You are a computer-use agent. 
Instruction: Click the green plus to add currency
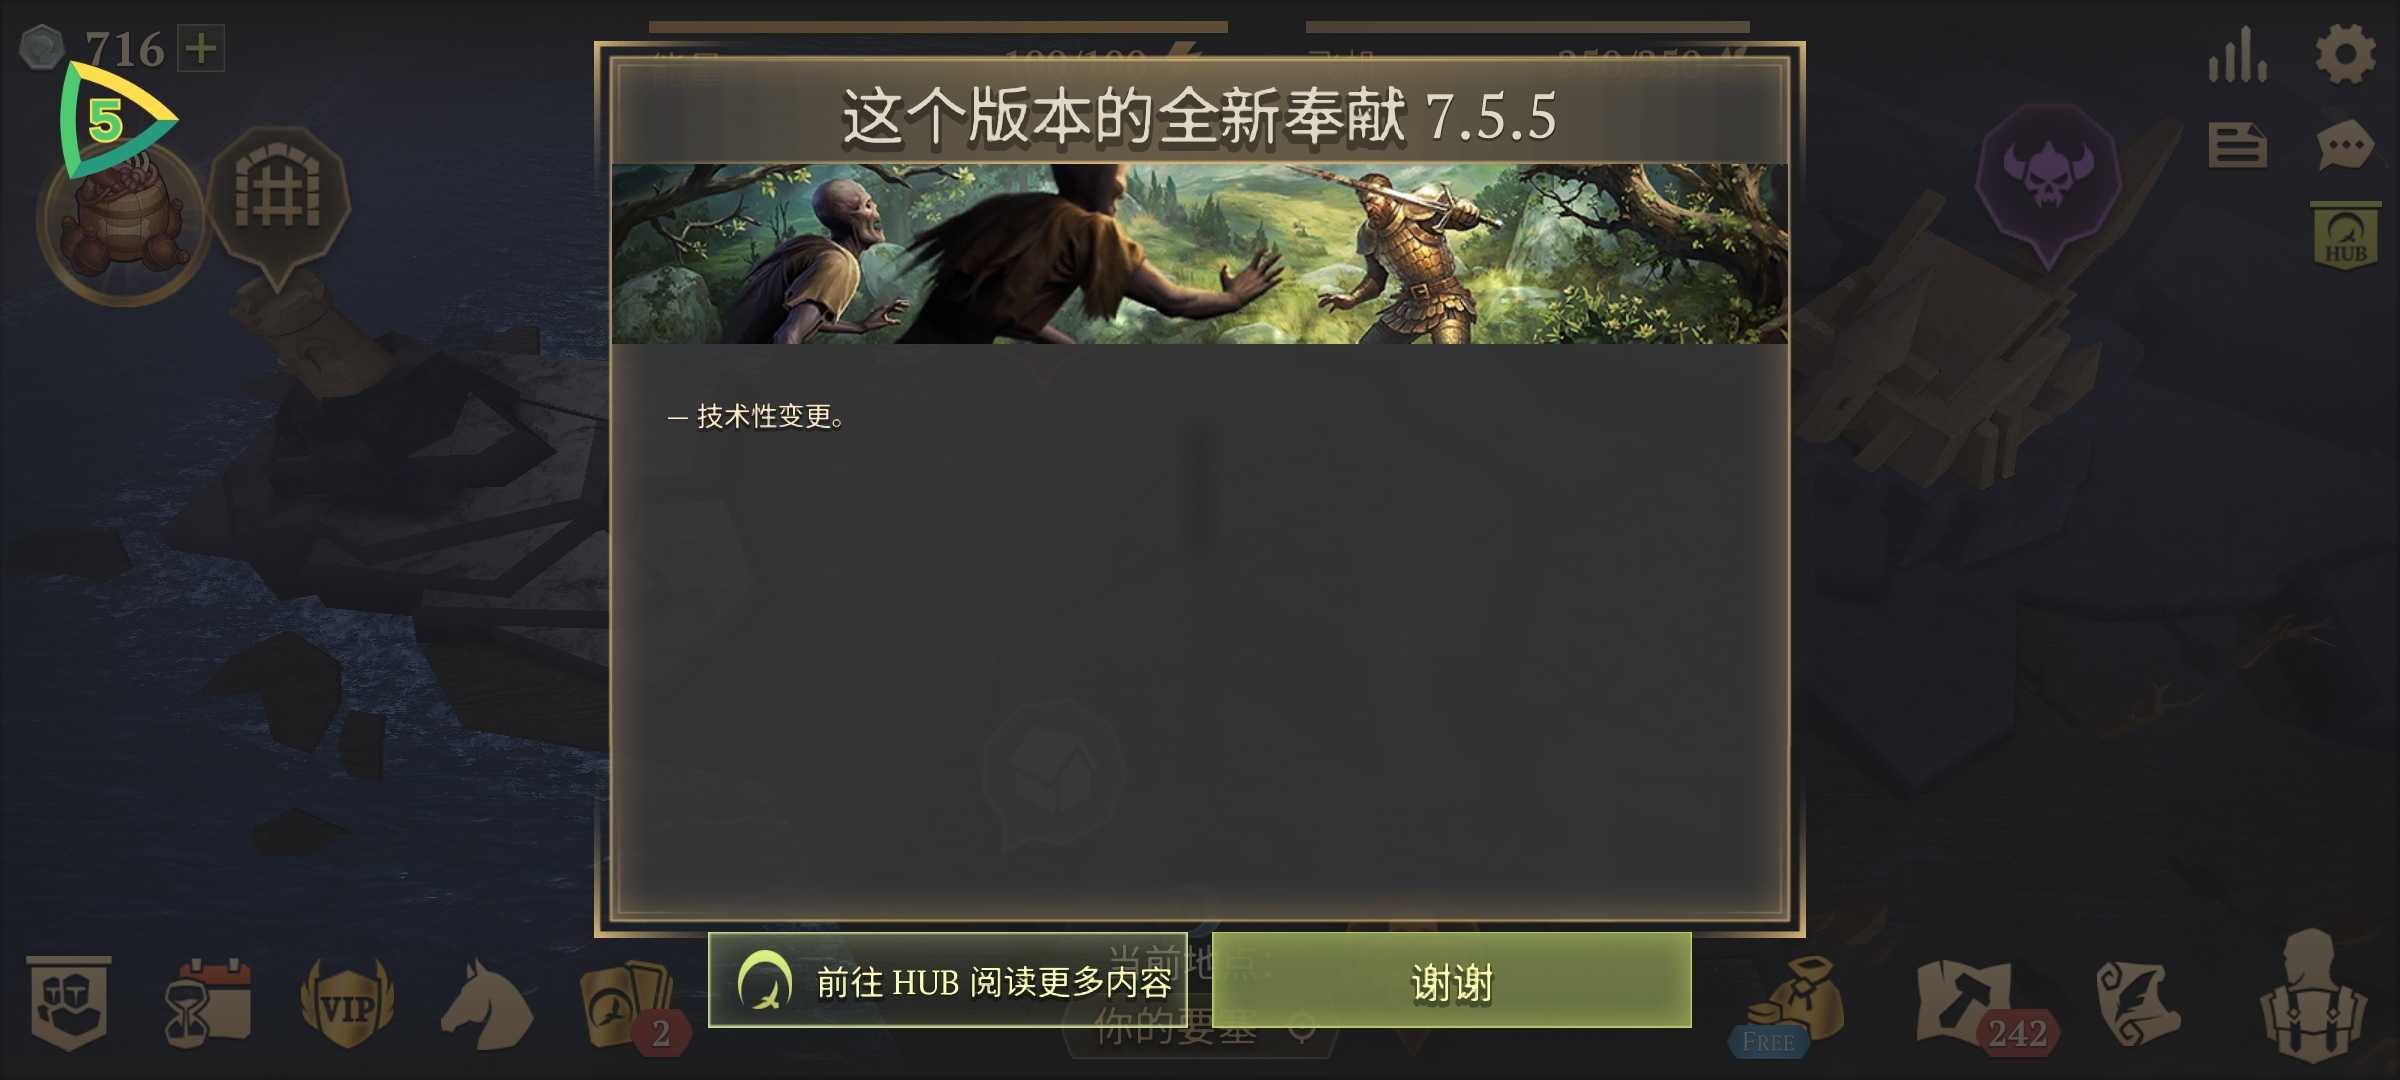[201, 48]
